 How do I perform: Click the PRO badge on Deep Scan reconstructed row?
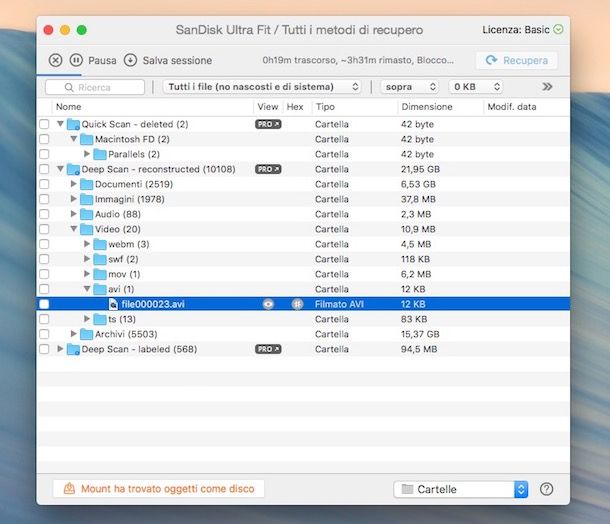pyautogui.click(x=268, y=169)
